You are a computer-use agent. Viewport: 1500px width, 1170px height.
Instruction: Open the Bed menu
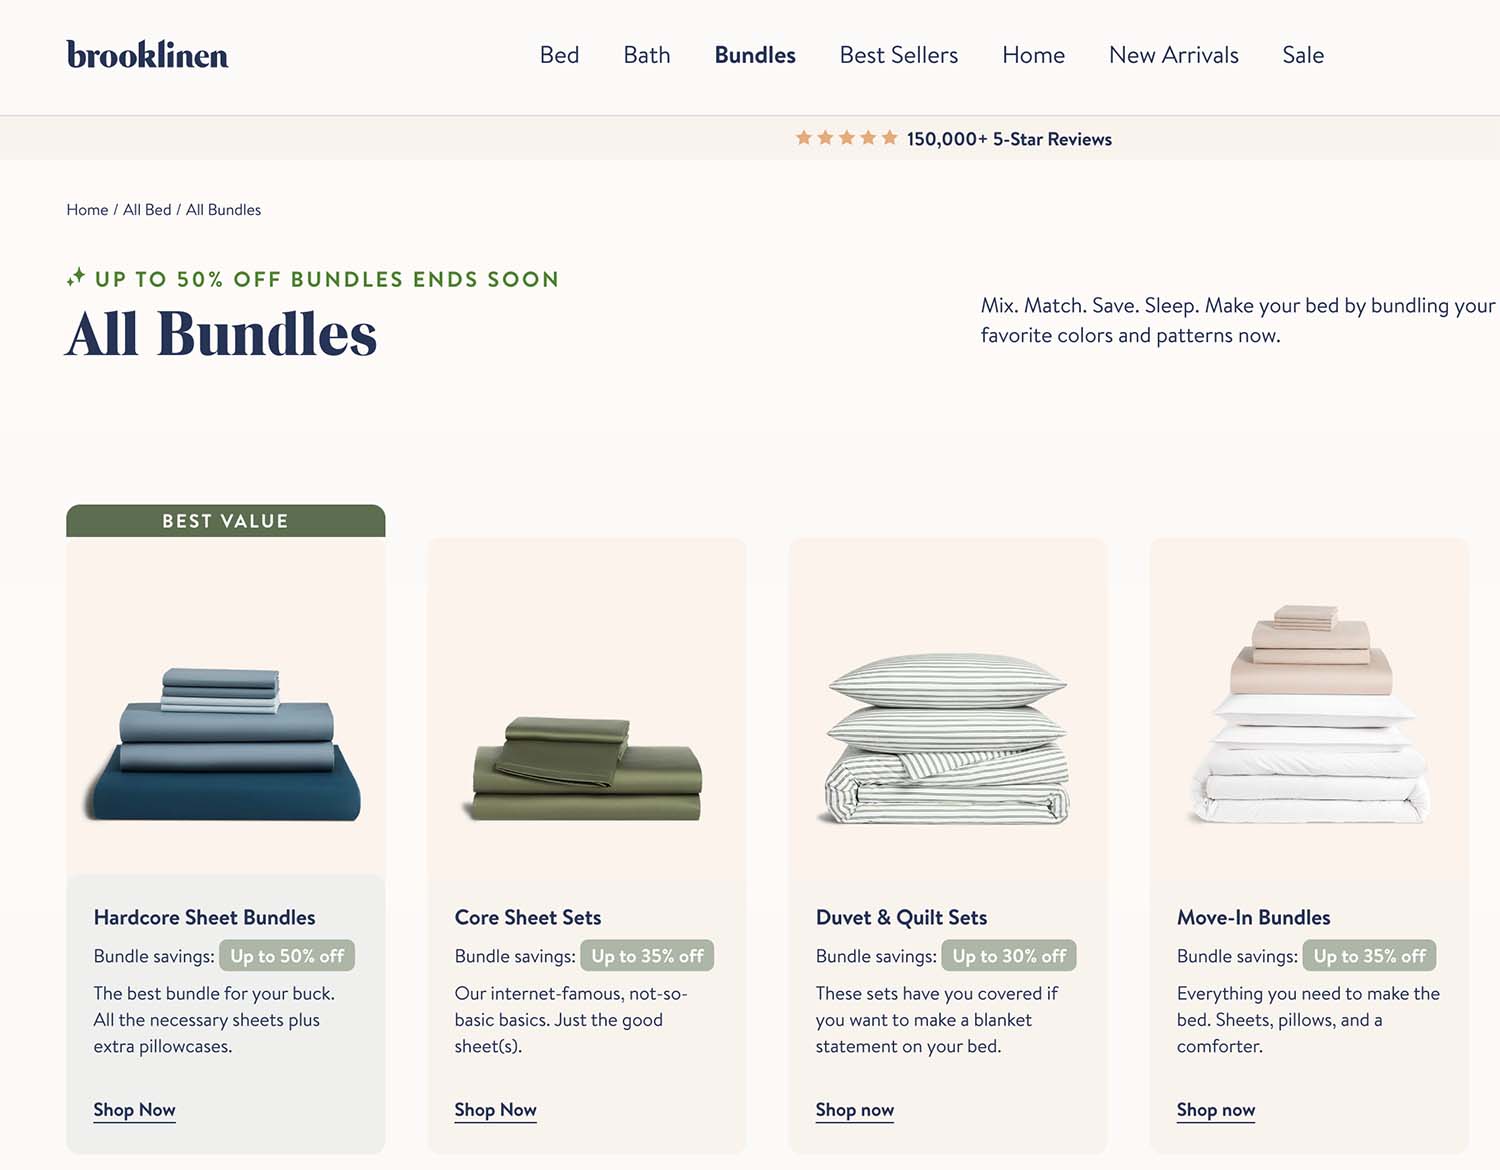[559, 55]
